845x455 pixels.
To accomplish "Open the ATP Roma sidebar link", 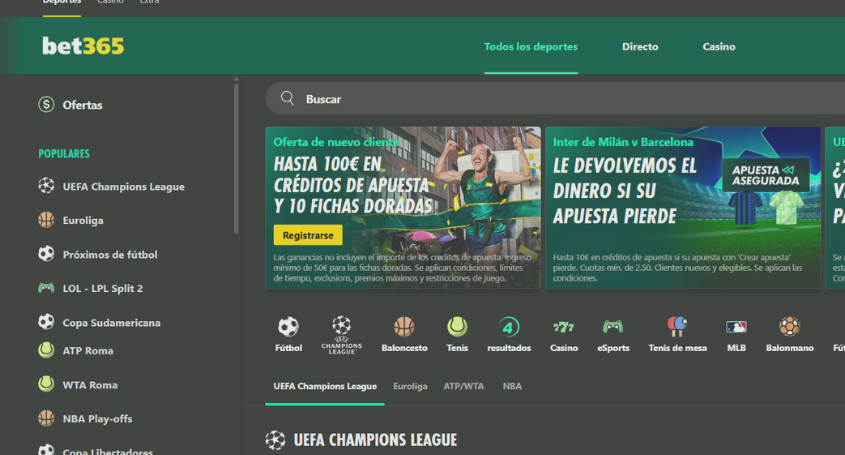I will (88, 350).
